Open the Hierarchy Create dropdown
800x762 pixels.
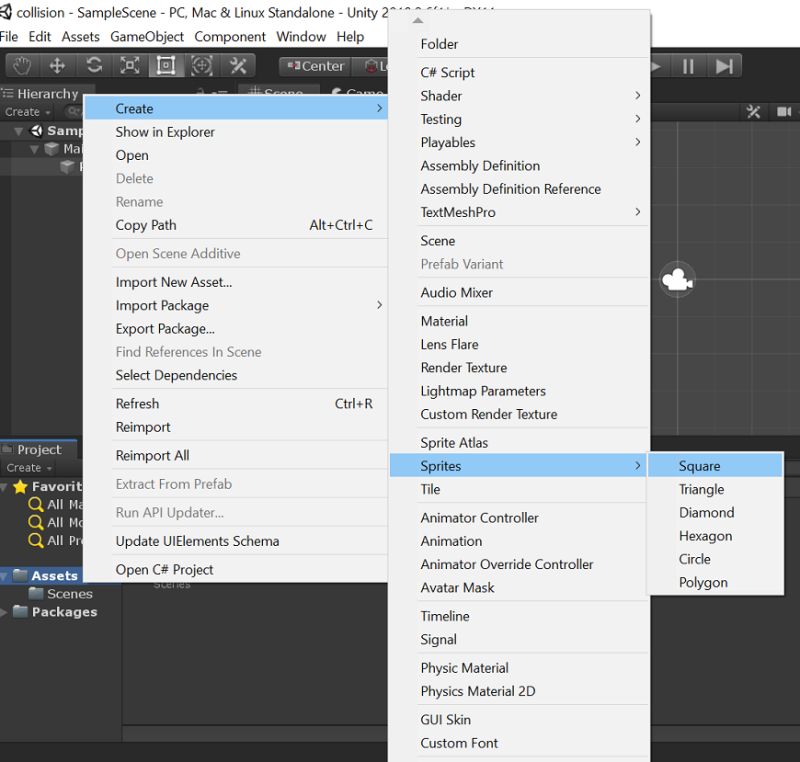(x=28, y=112)
